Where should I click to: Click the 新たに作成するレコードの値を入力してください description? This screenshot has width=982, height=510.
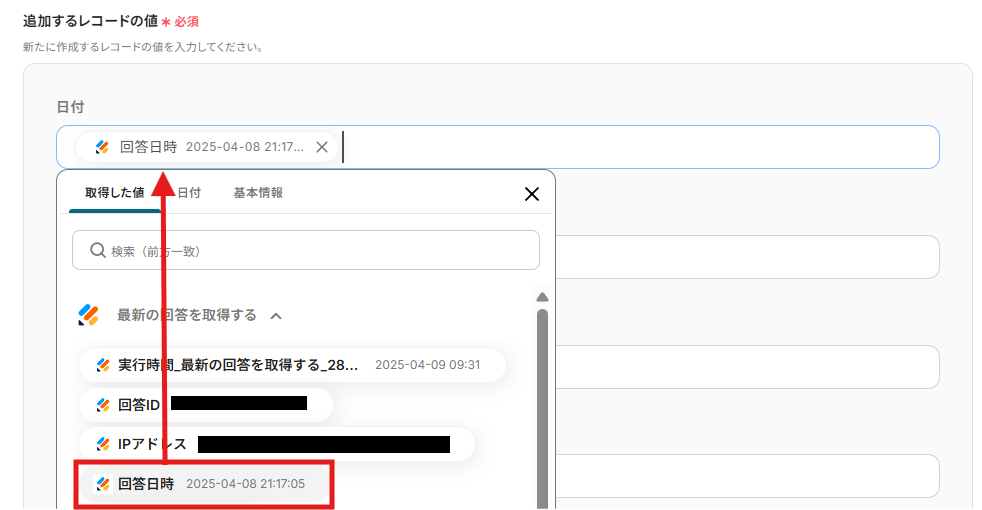coord(143,47)
